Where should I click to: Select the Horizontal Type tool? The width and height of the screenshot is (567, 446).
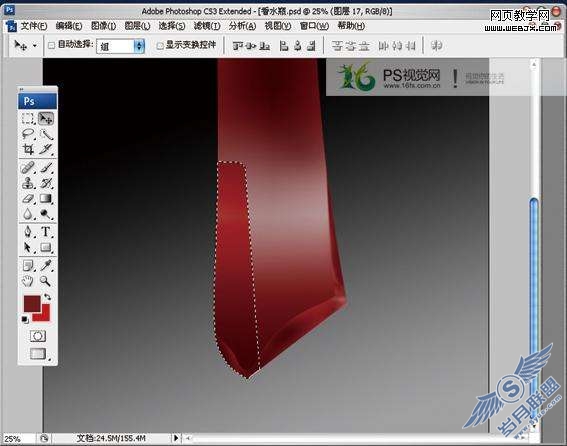click(46, 232)
